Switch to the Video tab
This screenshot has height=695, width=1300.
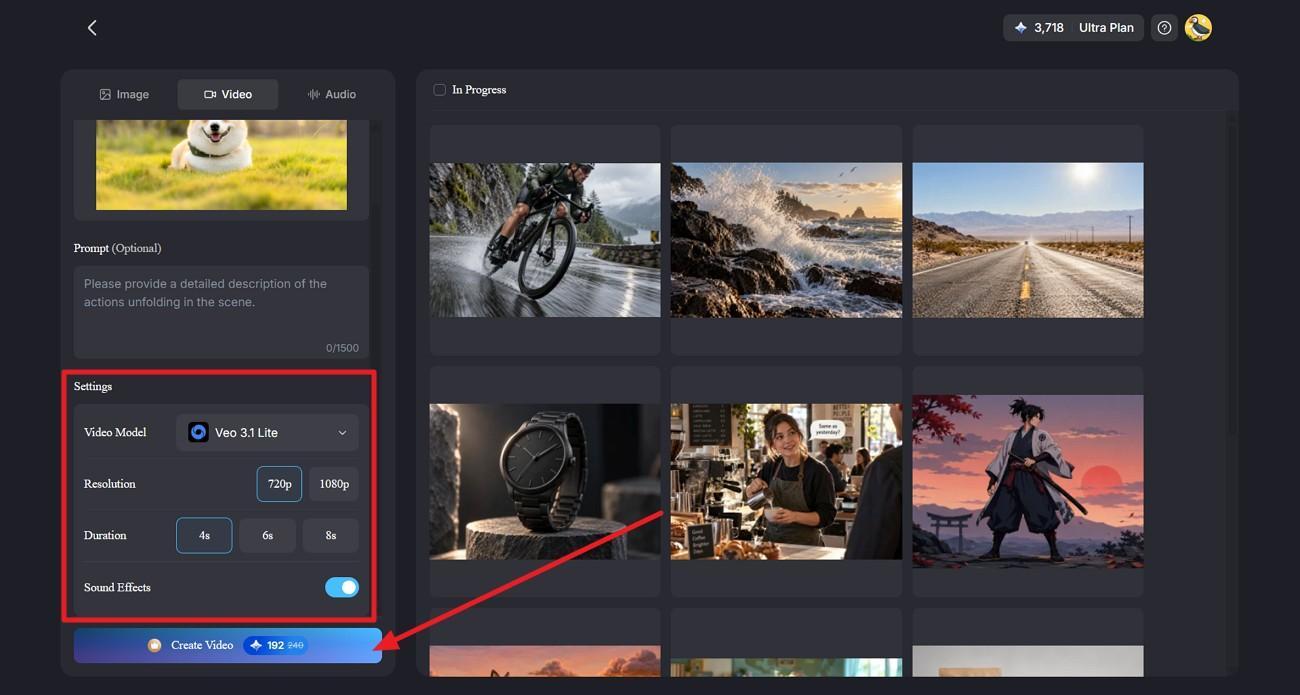point(228,94)
